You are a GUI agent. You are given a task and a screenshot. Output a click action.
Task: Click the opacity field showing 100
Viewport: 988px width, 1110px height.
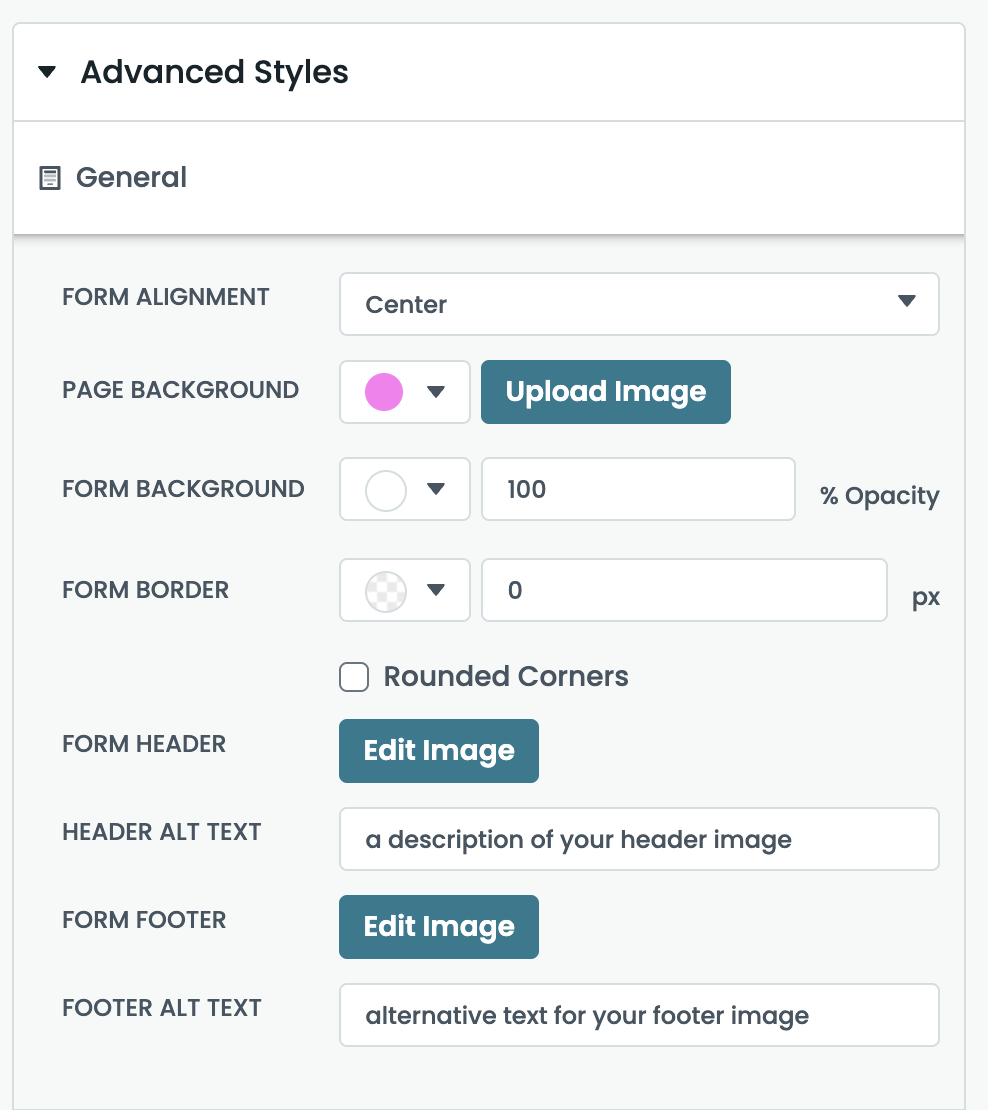tap(637, 490)
